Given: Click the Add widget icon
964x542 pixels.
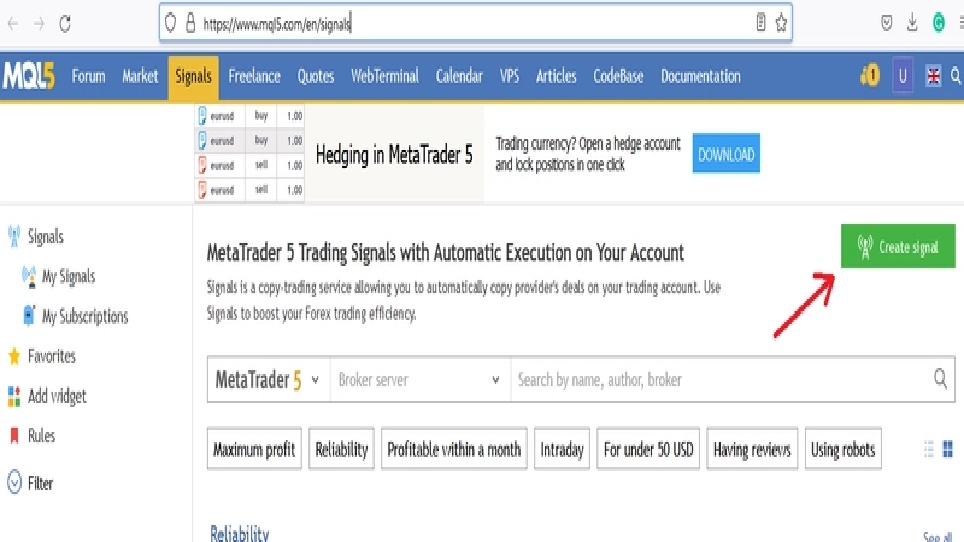Looking at the screenshot, I should pos(14,396).
